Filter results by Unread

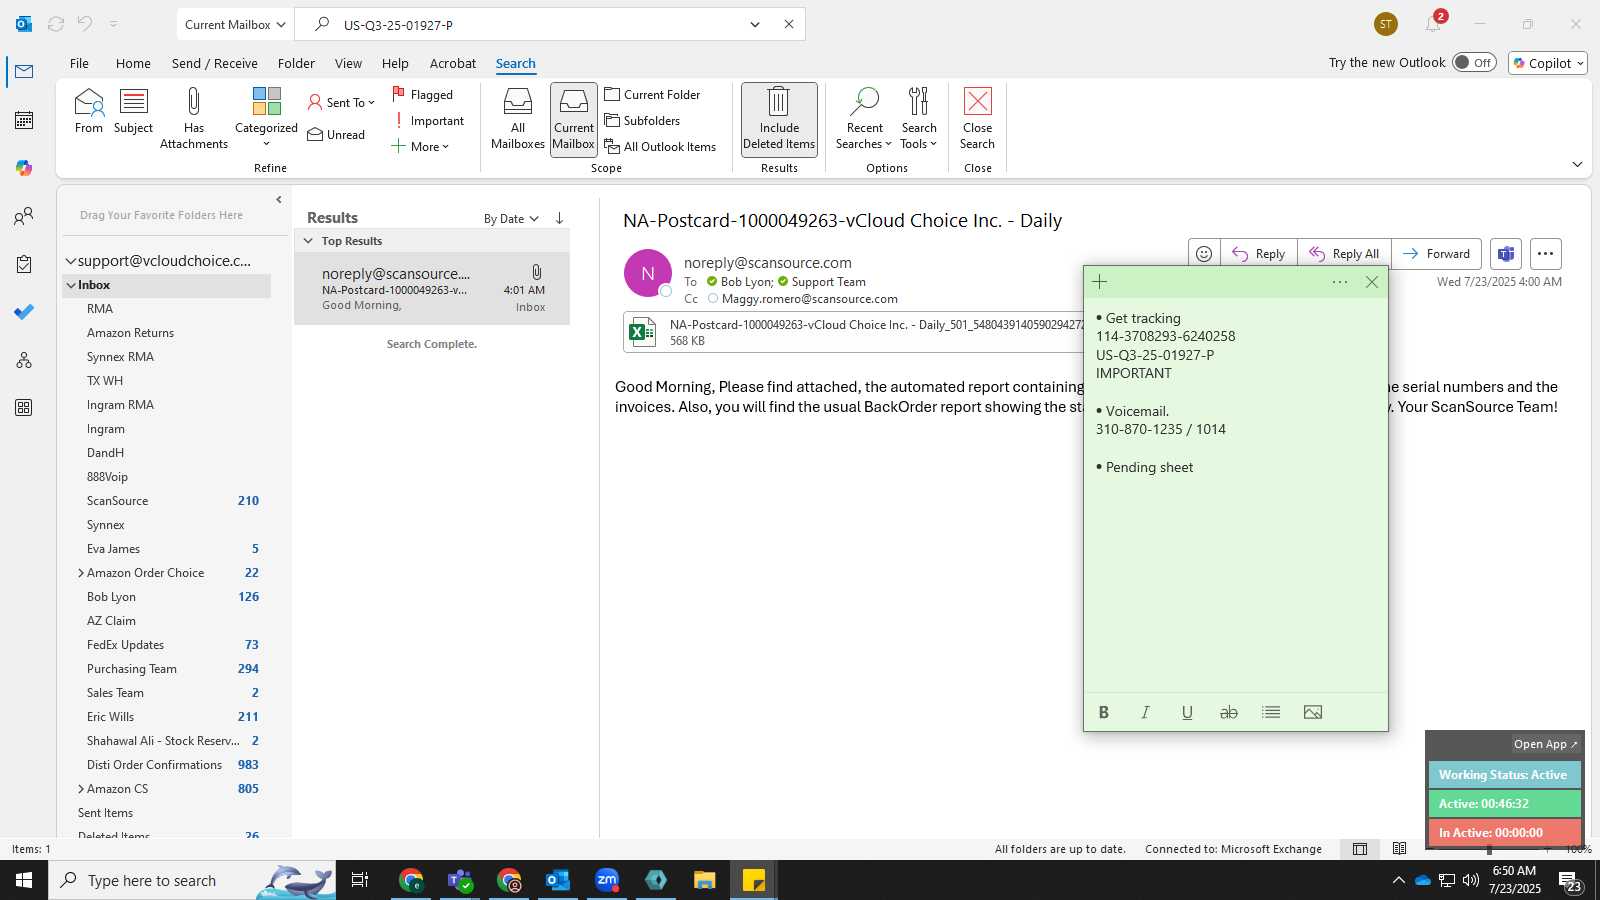coord(337,135)
